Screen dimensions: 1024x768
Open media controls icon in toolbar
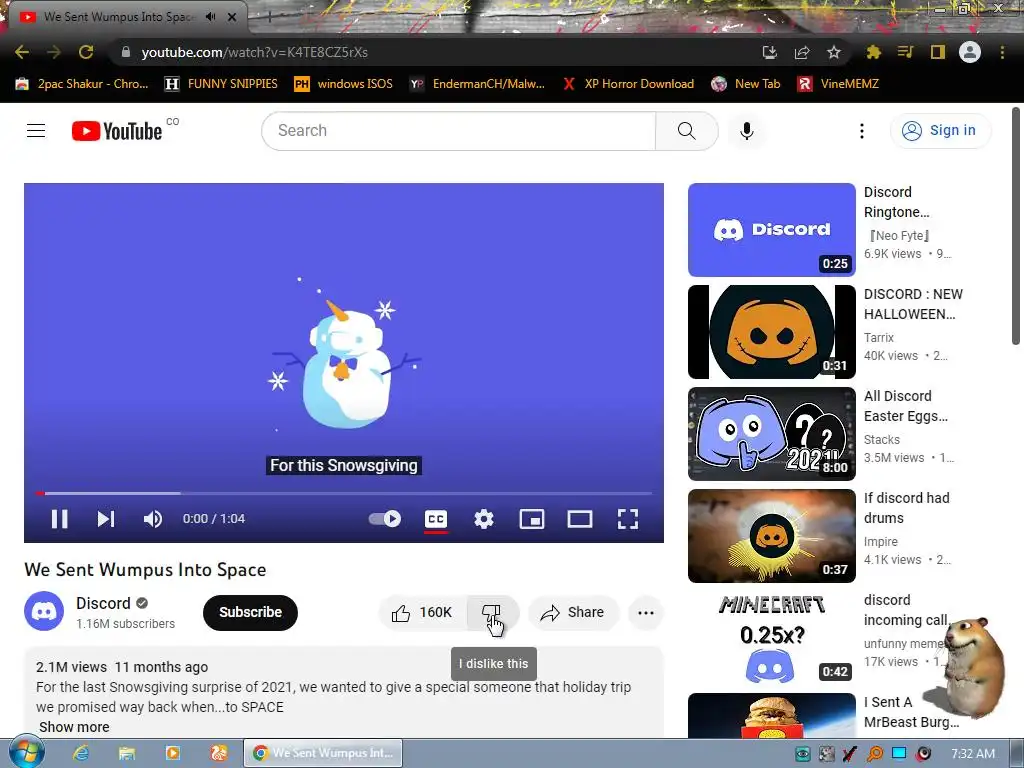(x=905, y=52)
